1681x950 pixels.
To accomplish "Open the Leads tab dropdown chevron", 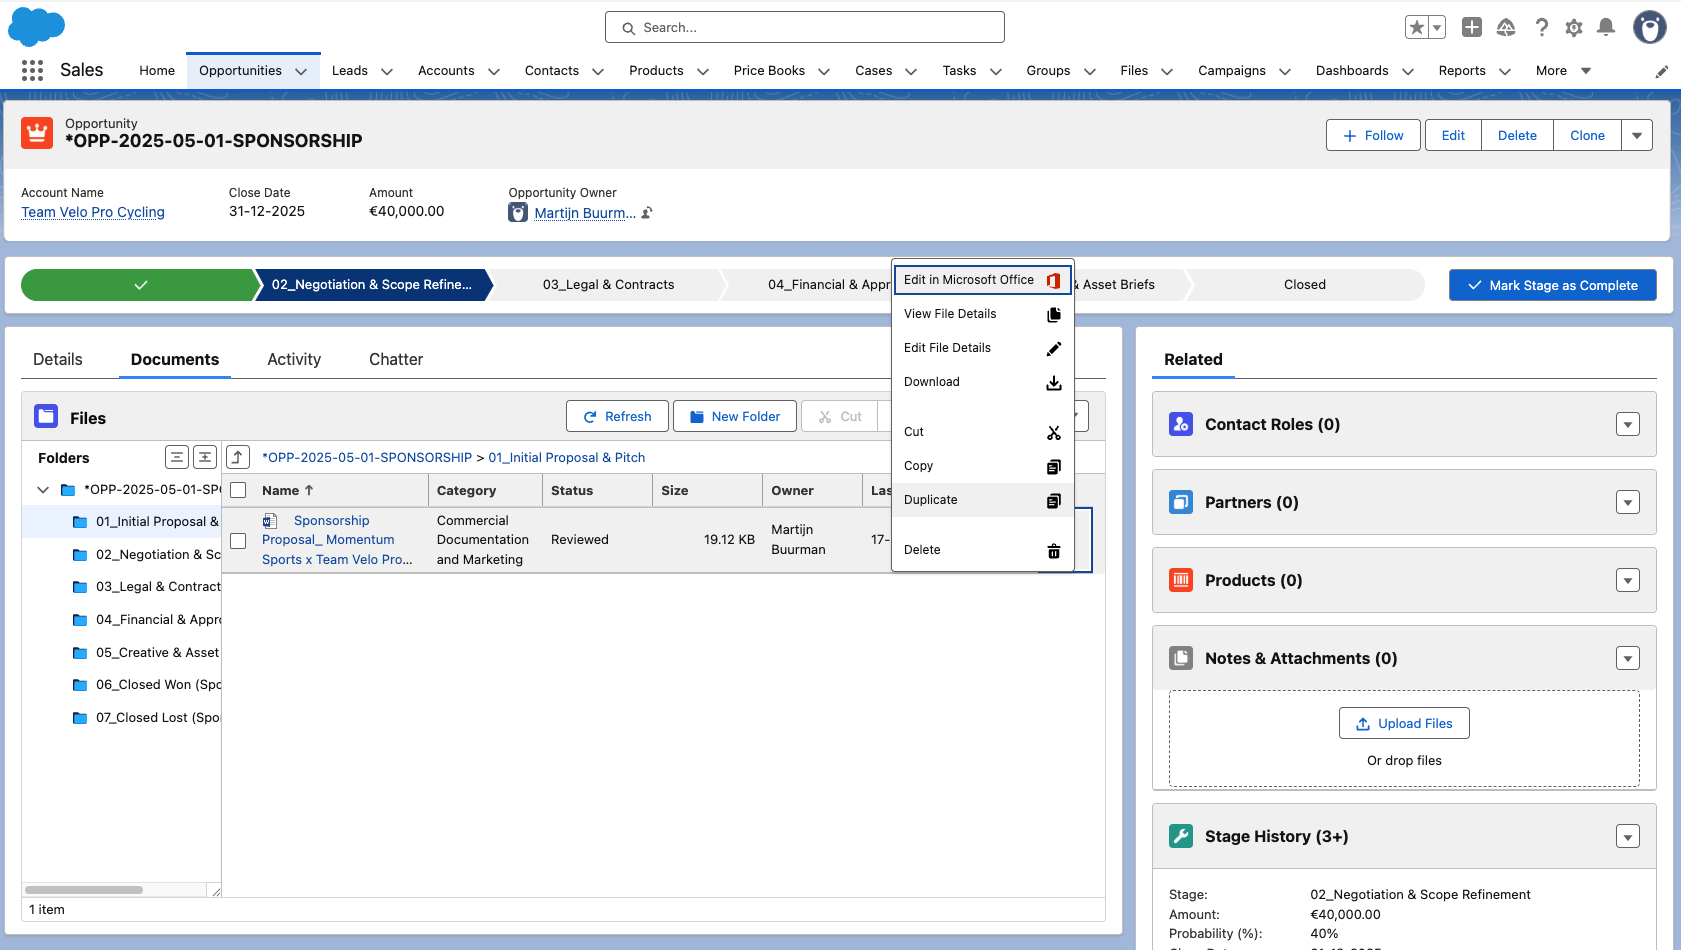I will click(387, 71).
